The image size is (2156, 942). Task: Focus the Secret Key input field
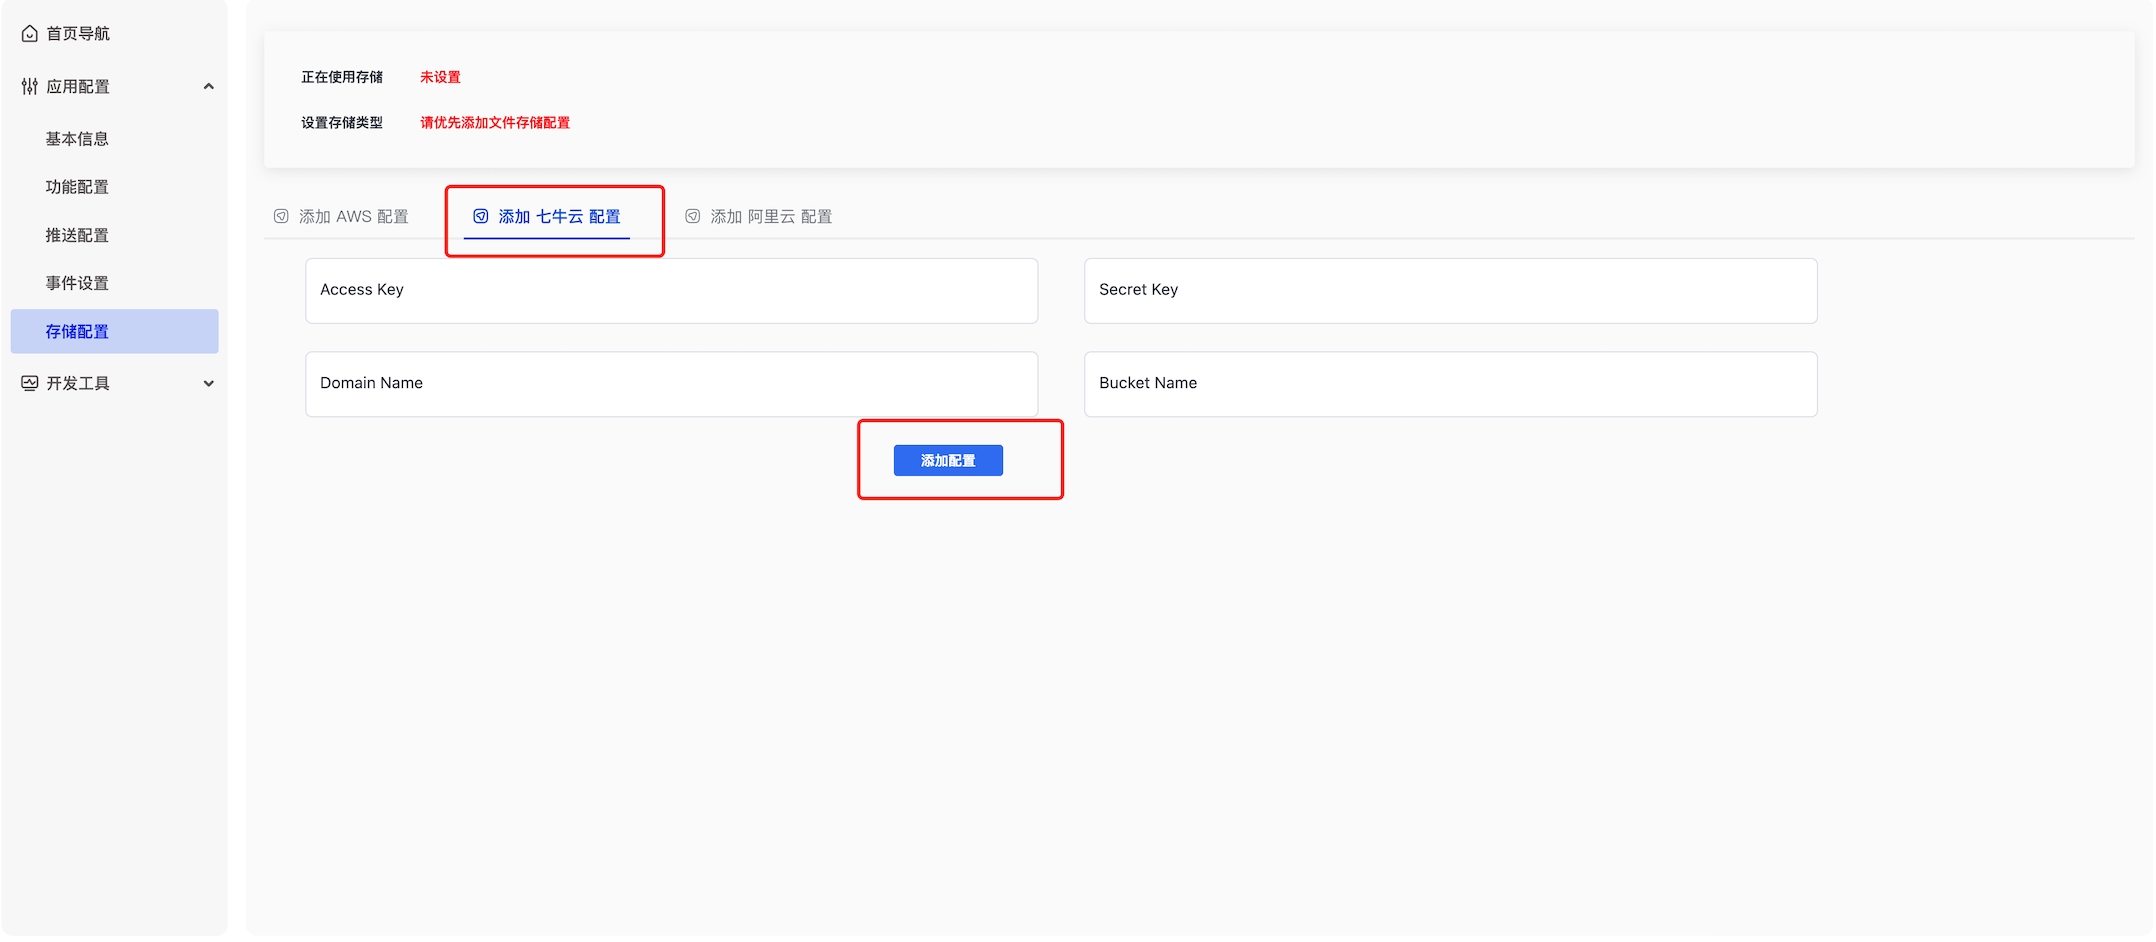[1450, 290]
